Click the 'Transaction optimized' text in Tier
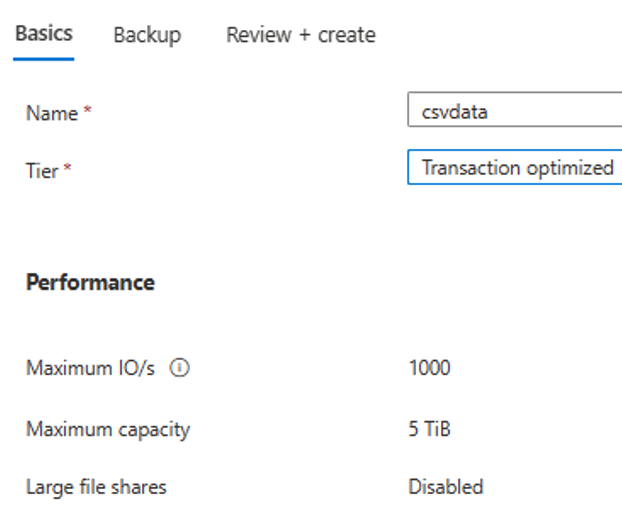The height and width of the screenshot is (513, 622). (x=517, y=168)
